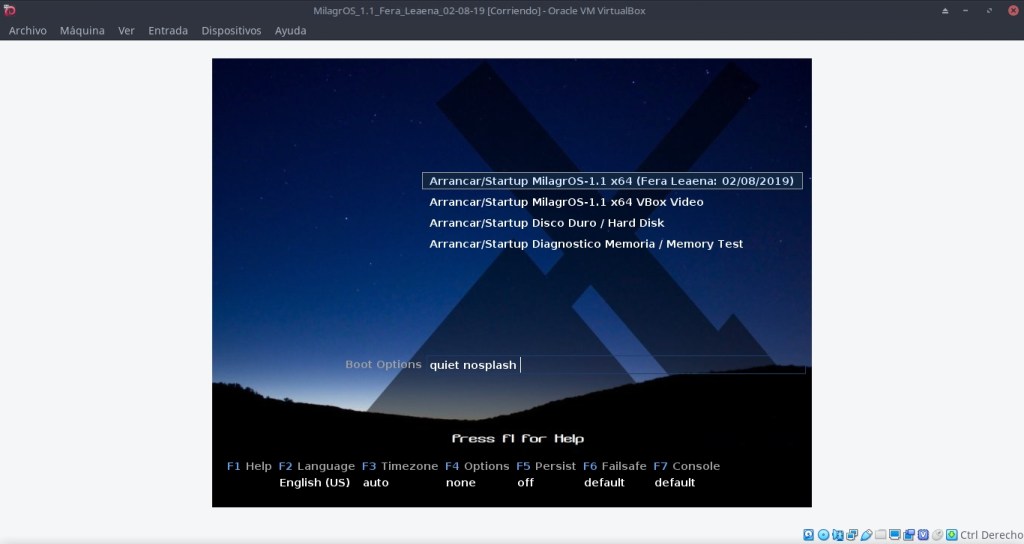Click the optical disk status icon
Viewport: 1024px width, 544px height.
click(823, 535)
